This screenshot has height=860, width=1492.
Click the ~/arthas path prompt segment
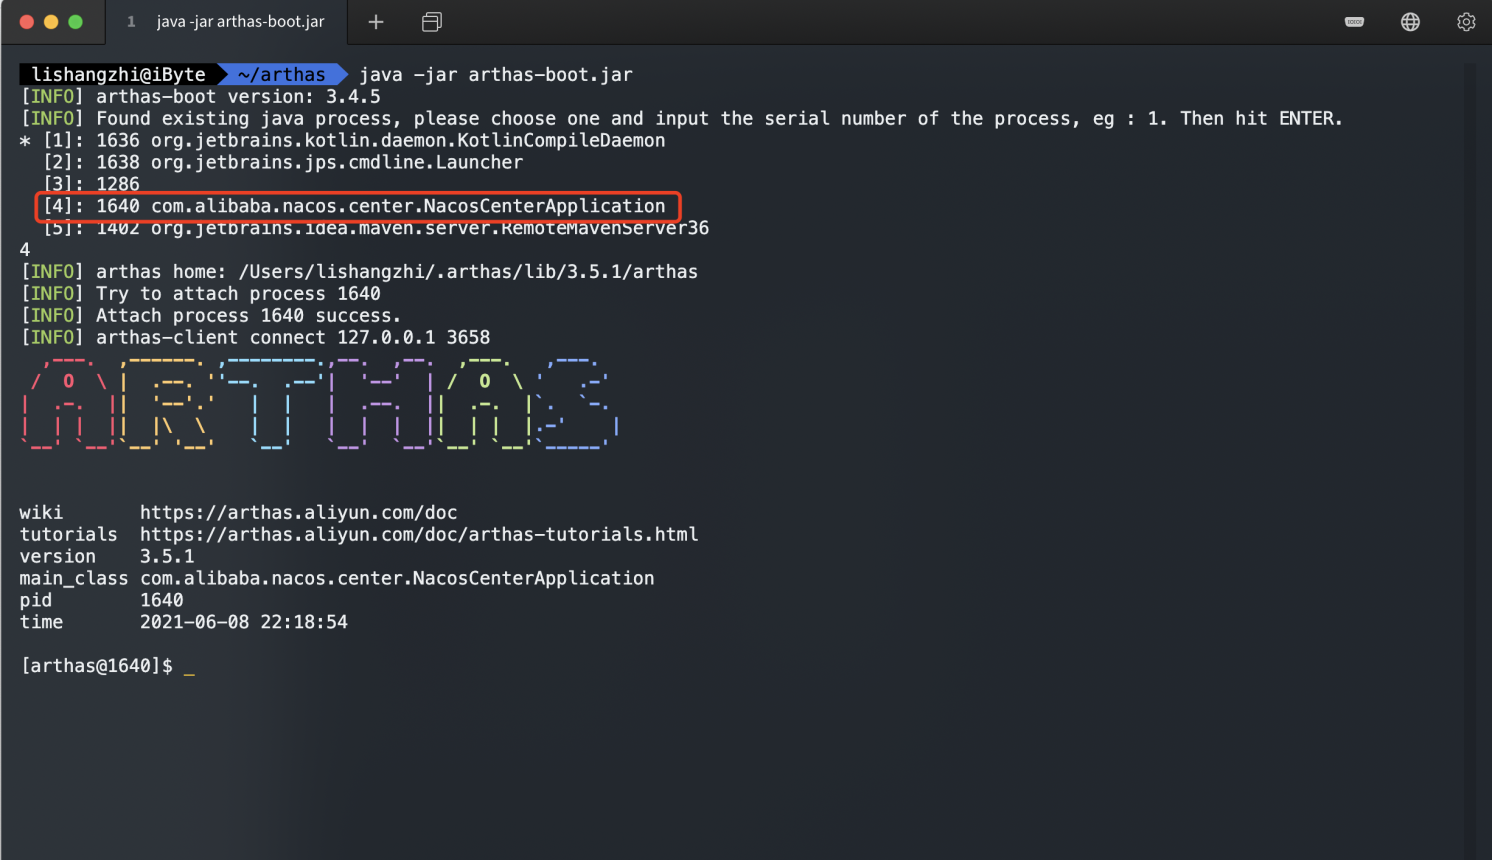[281, 75]
